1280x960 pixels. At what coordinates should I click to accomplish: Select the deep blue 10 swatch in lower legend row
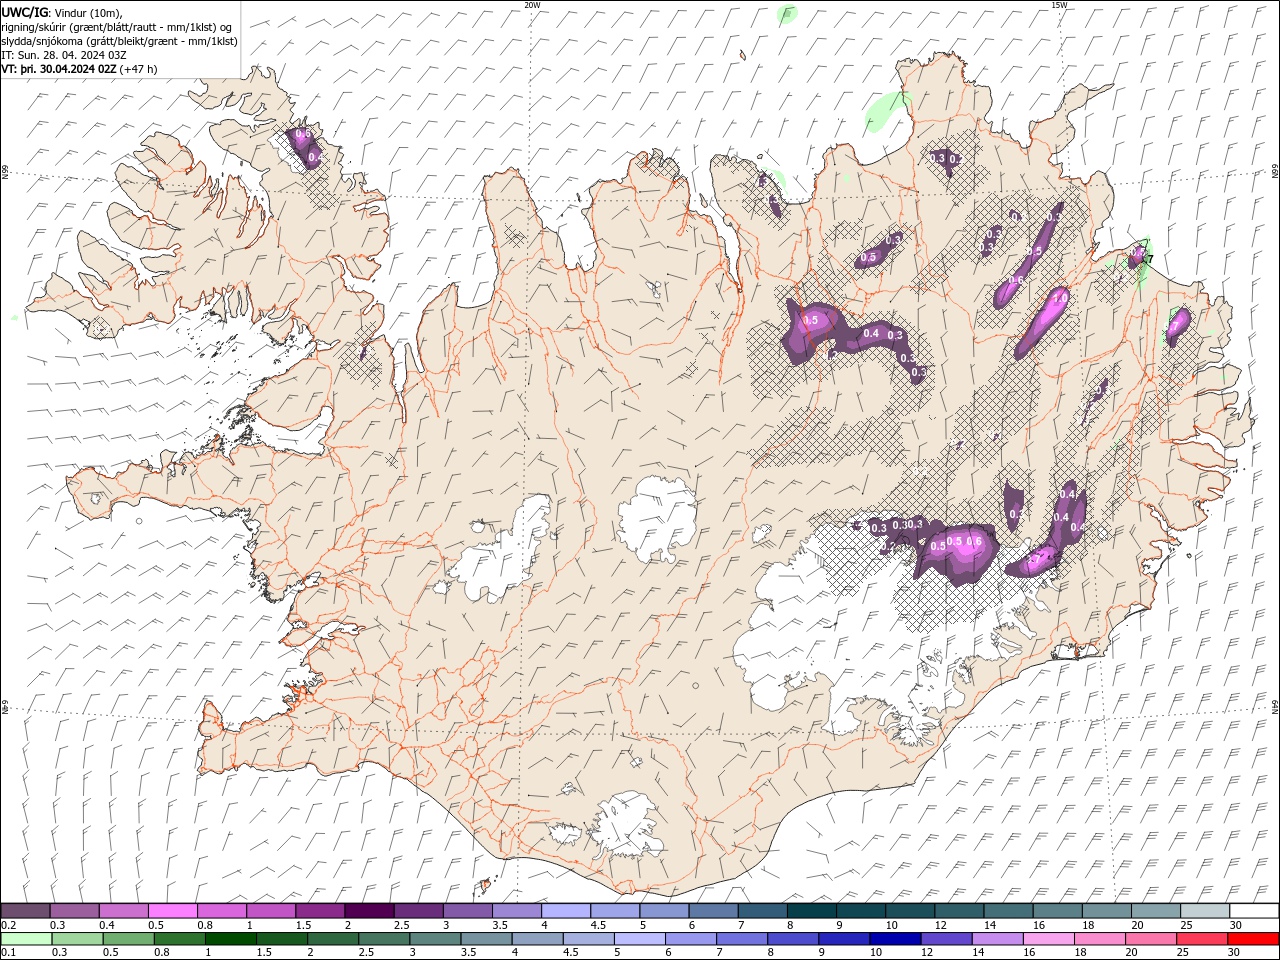[896, 939]
